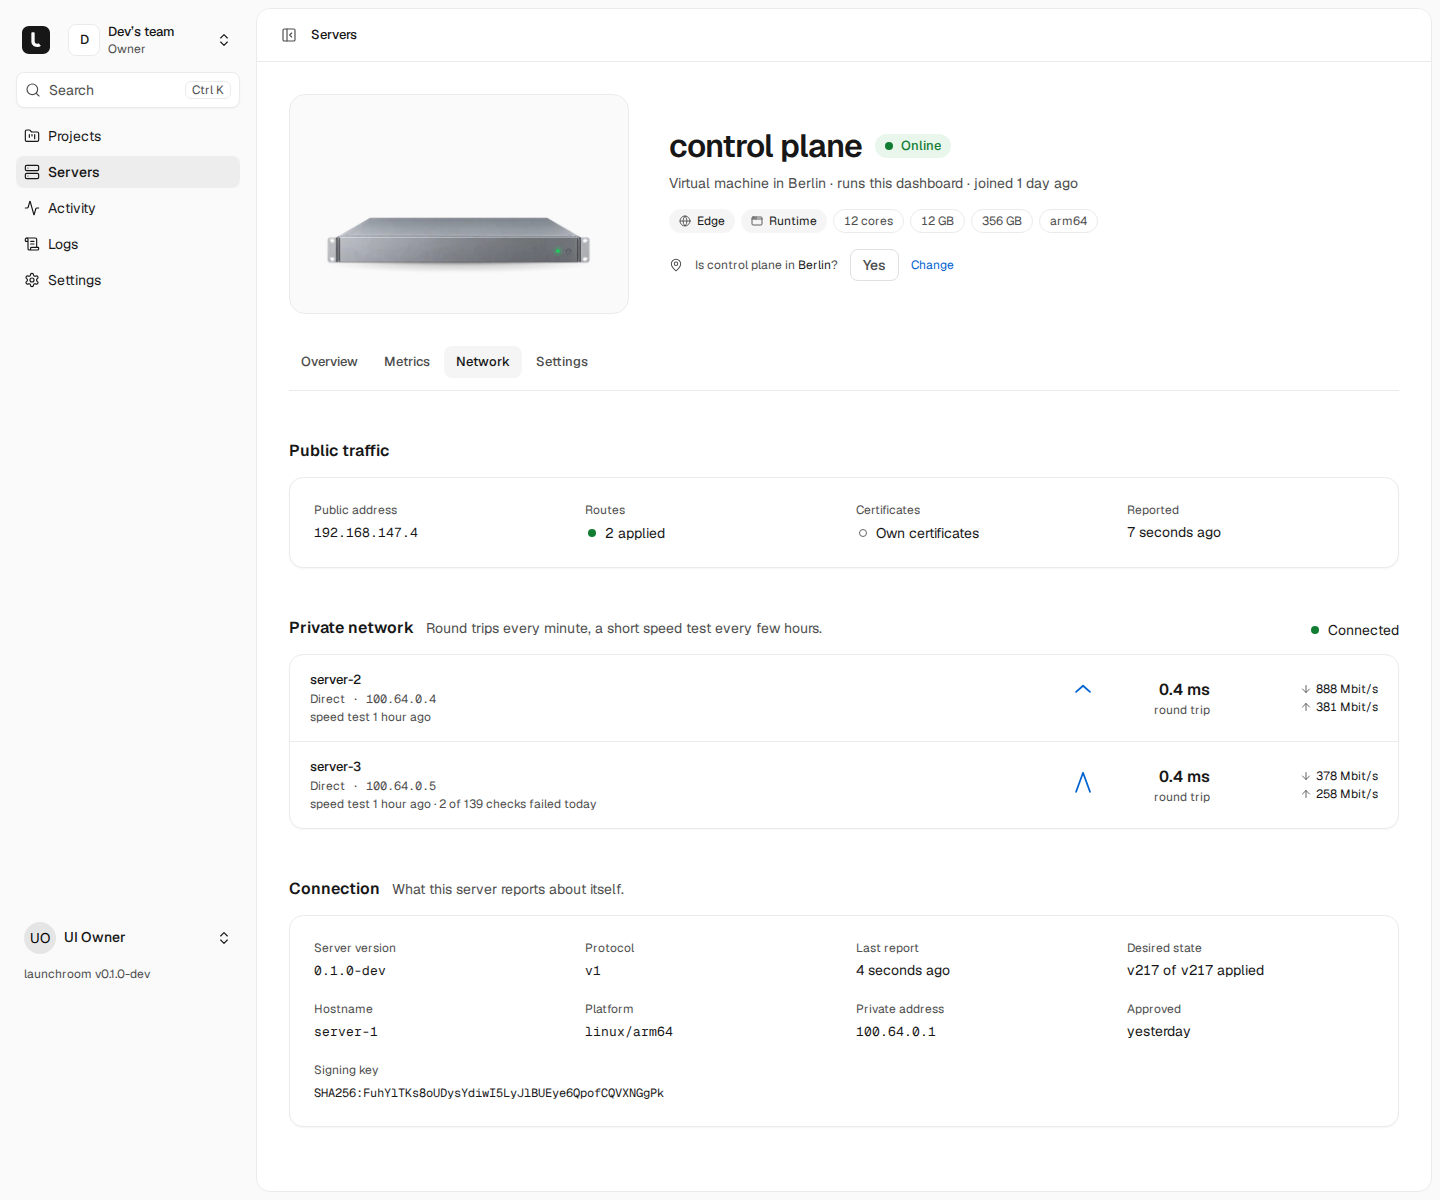Click the '12 cores' spec badge
Screen dimensions: 1440x1200
pyautogui.click(x=869, y=221)
